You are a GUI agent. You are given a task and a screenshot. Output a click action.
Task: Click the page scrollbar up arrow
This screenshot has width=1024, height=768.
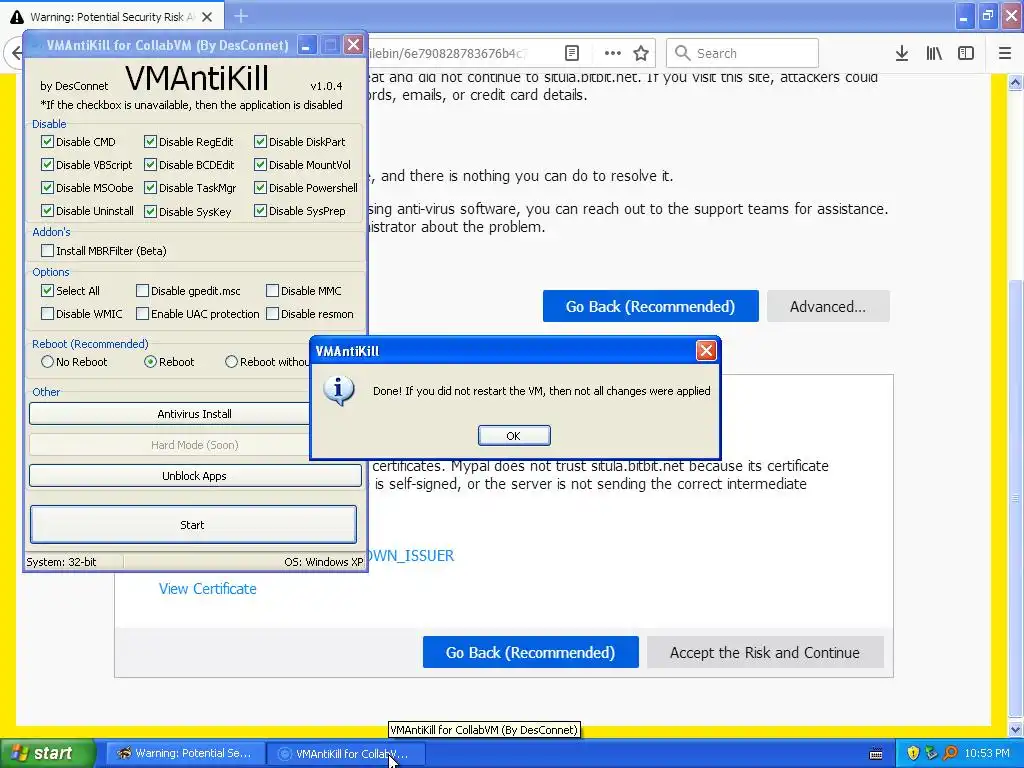[x=1015, y=82]
